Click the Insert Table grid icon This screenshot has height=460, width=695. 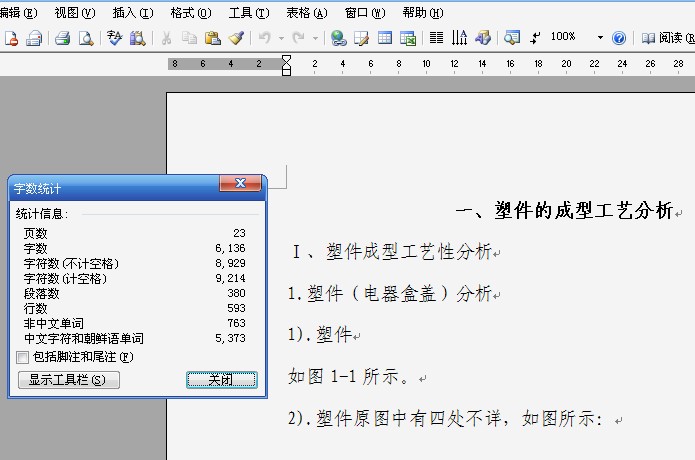tap(385, 38)
